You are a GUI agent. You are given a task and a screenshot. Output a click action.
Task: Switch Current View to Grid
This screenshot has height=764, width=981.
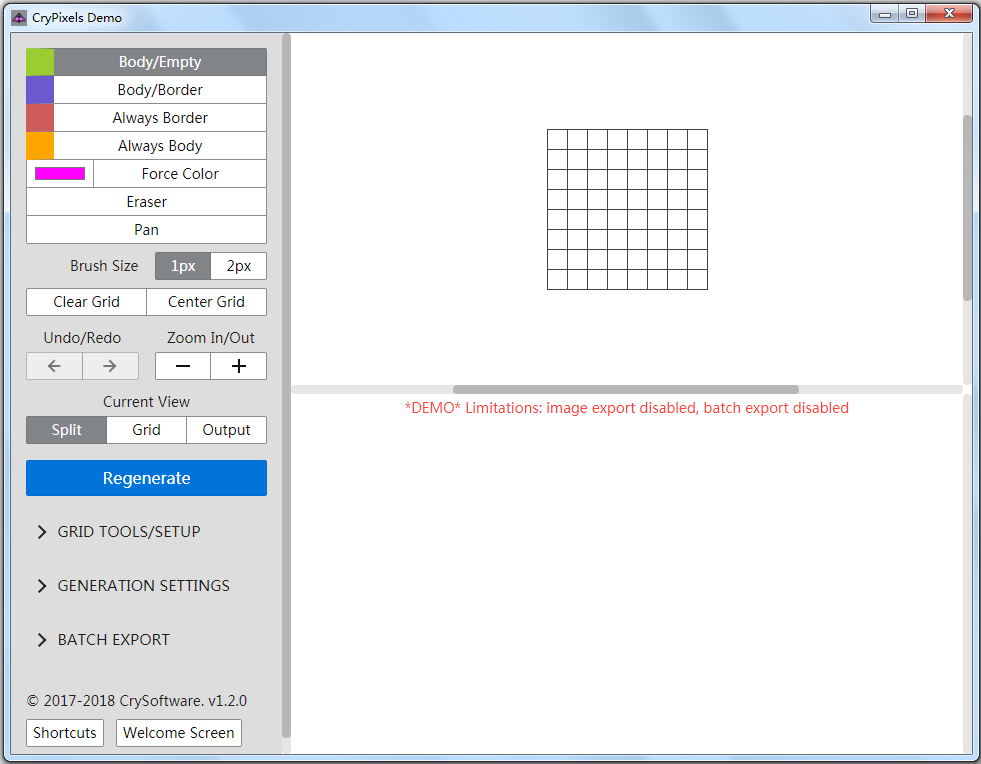[x=146, y=429]
